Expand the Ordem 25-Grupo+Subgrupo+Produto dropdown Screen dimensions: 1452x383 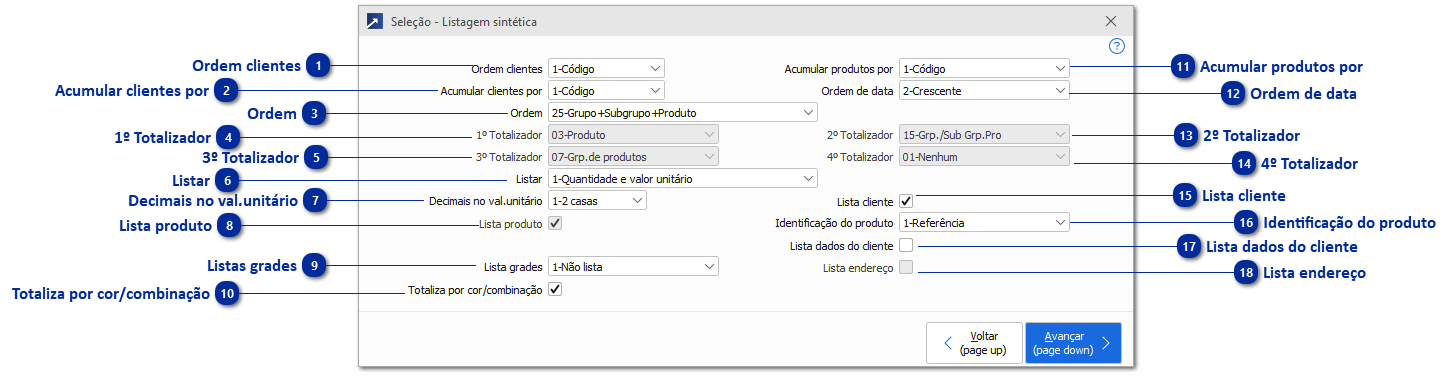(x=683, y=112)
